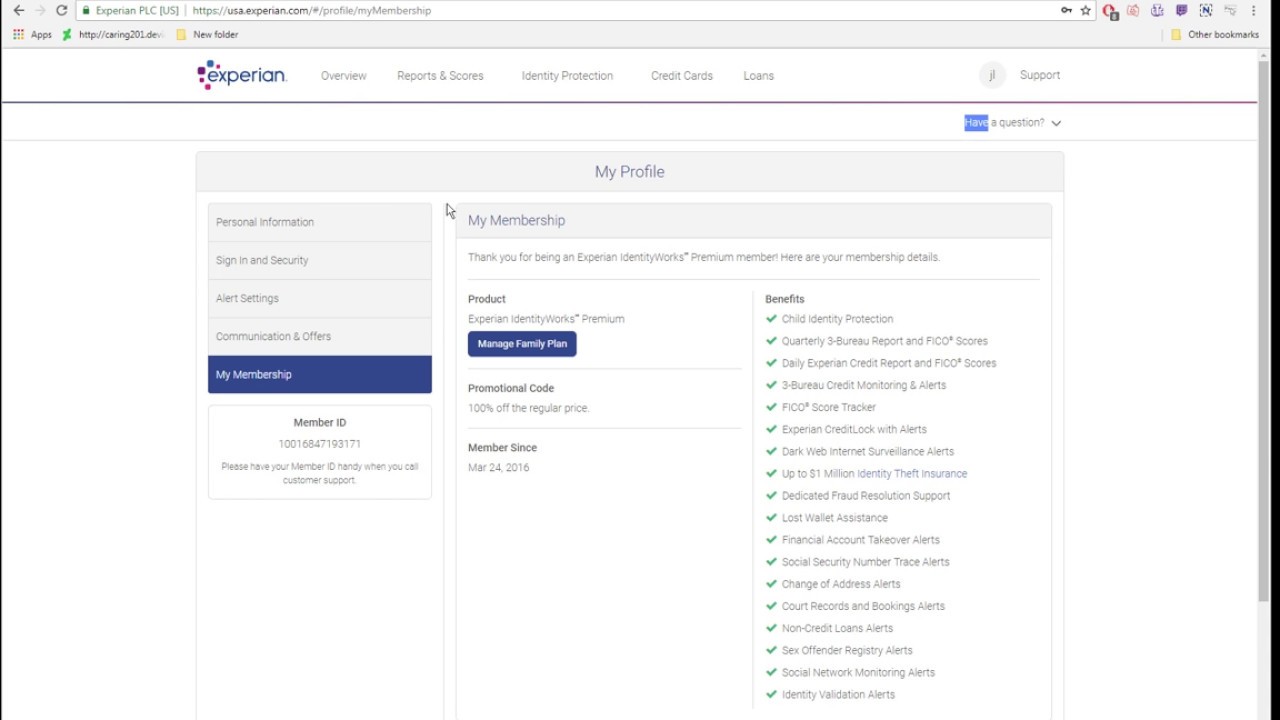Click the Experian logo
Viewport: 1280px width, 720px height.
(241, 74)
